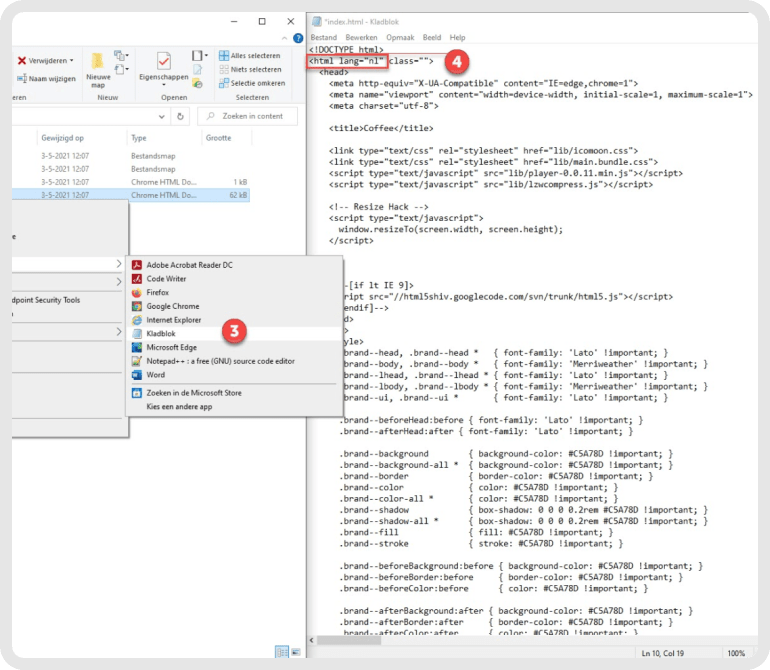Viewport: 770px width, 670px height.
Task: Click the Notepad++ icon in the submenu
Action: (x=137, y=361)
